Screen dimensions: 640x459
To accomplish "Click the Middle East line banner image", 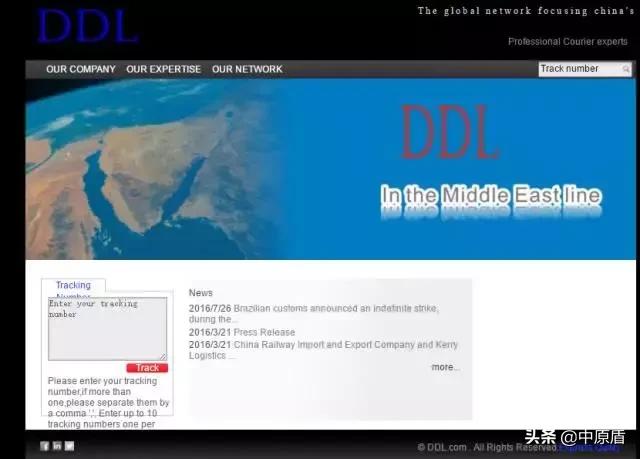I will click(330, 169).
